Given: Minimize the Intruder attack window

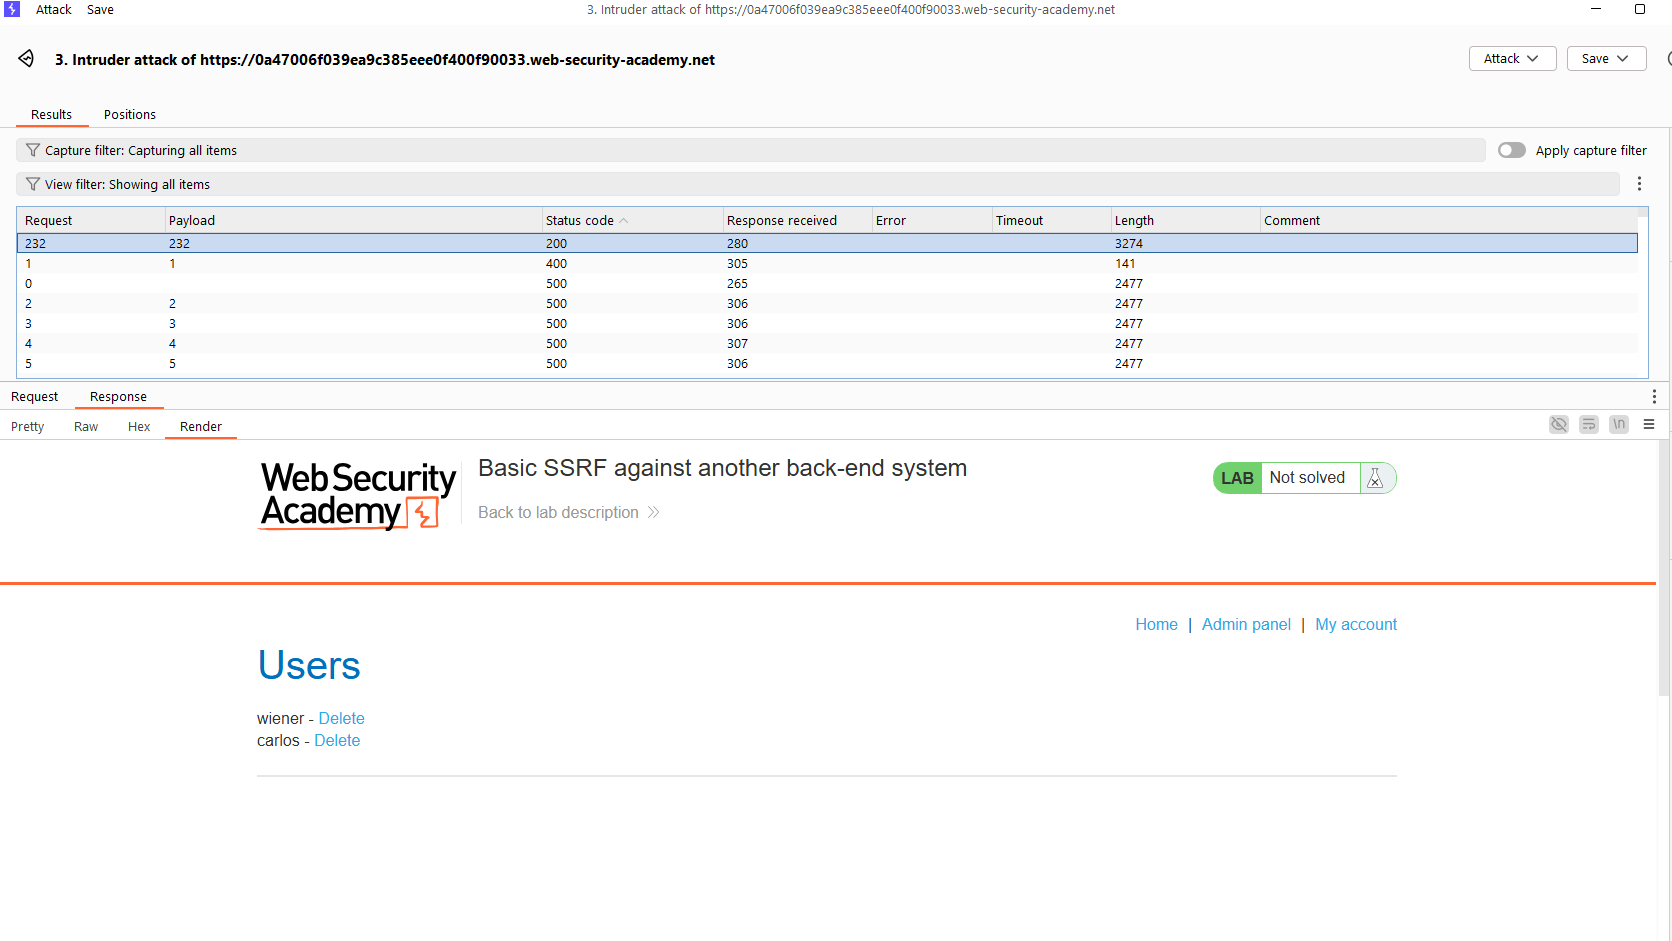Looking at the screenshot, I should click(1596, 9).
